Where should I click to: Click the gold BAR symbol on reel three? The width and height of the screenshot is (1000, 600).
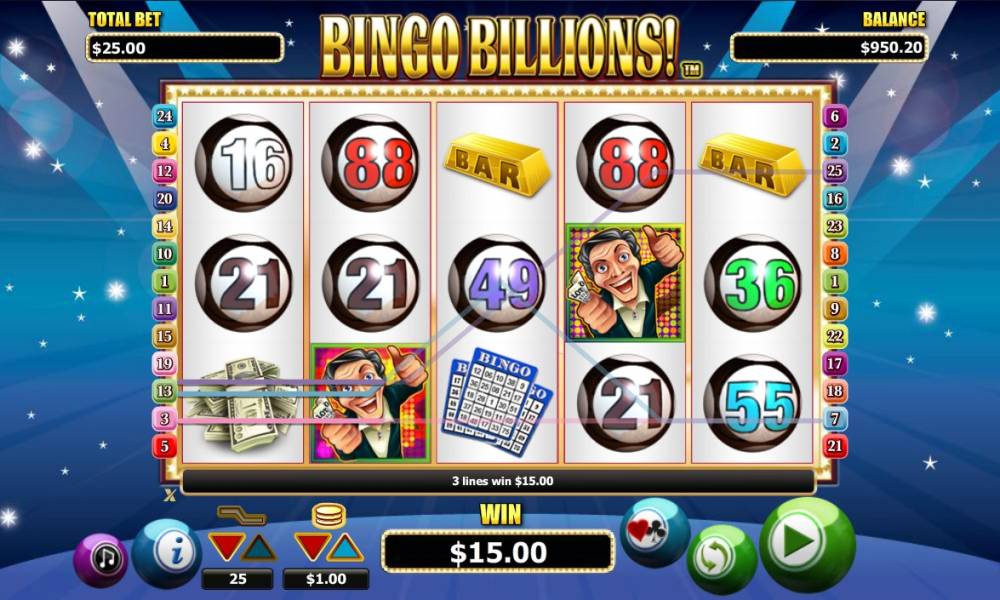coord(497,163)
